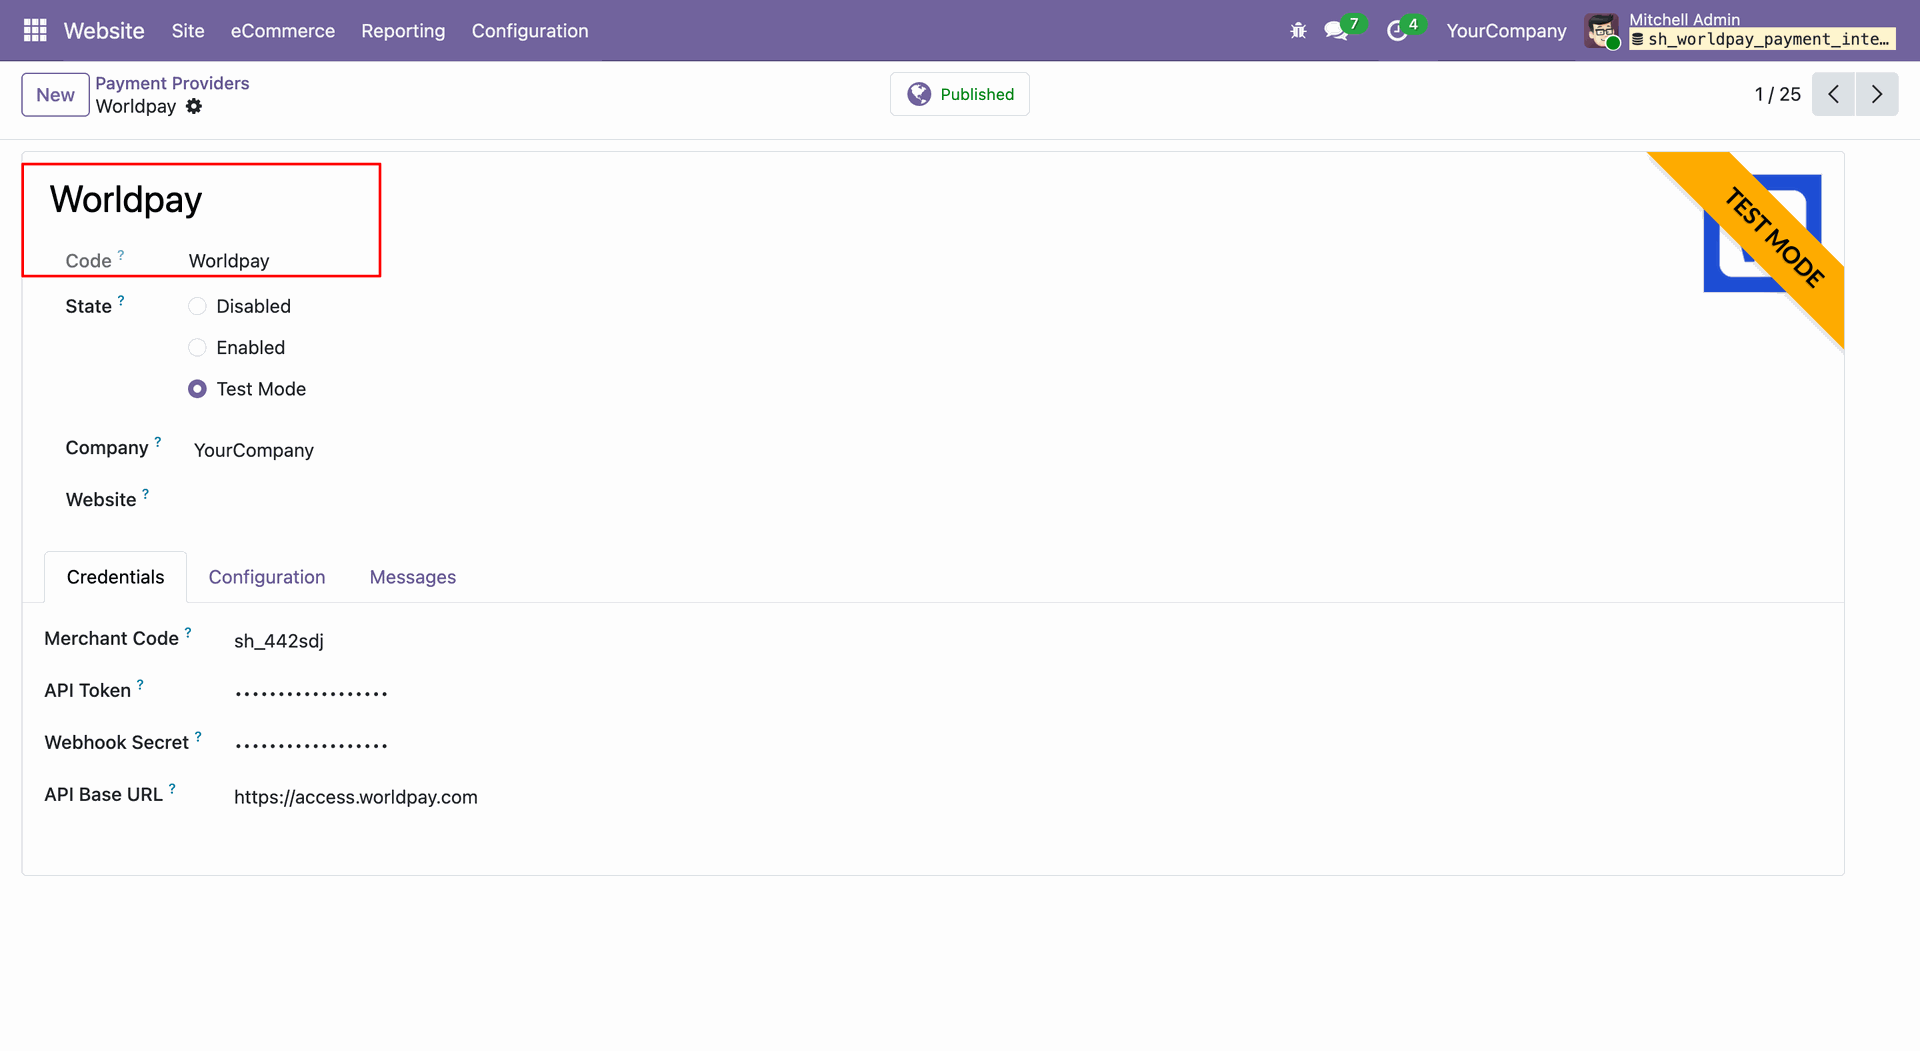Go to previous record arrow
Image resolution: width=1920 pixels, height=1051 pixels.
1833,94
